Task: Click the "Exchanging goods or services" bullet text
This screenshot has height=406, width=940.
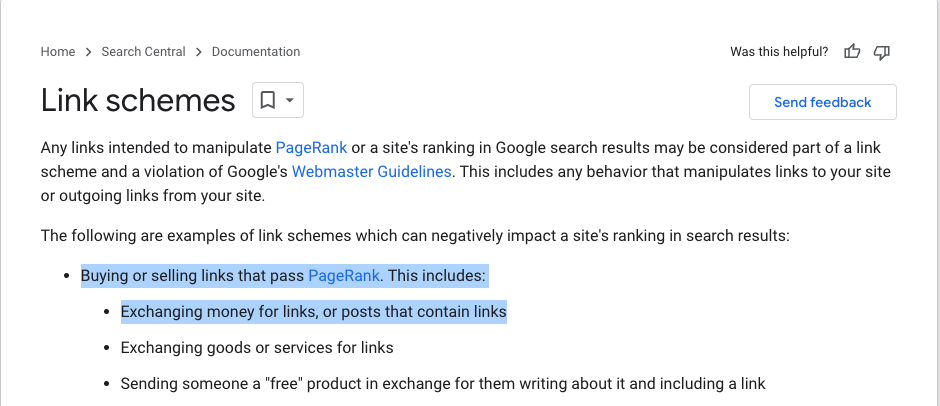Action: tap(257, 348)
